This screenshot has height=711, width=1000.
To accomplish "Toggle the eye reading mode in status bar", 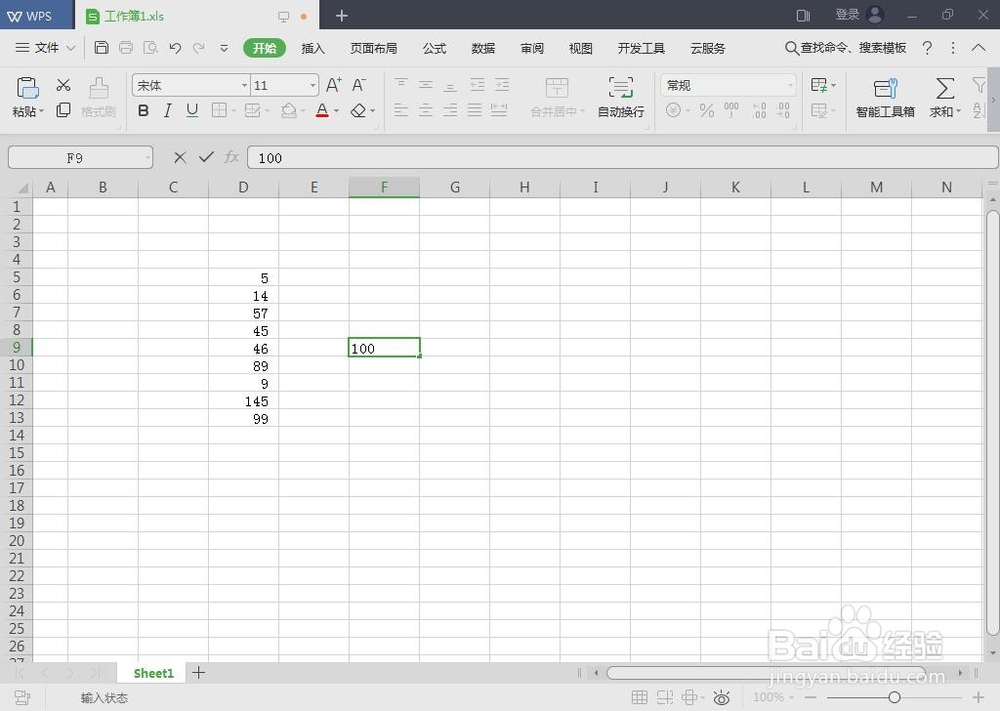I will tap(723, 697).
